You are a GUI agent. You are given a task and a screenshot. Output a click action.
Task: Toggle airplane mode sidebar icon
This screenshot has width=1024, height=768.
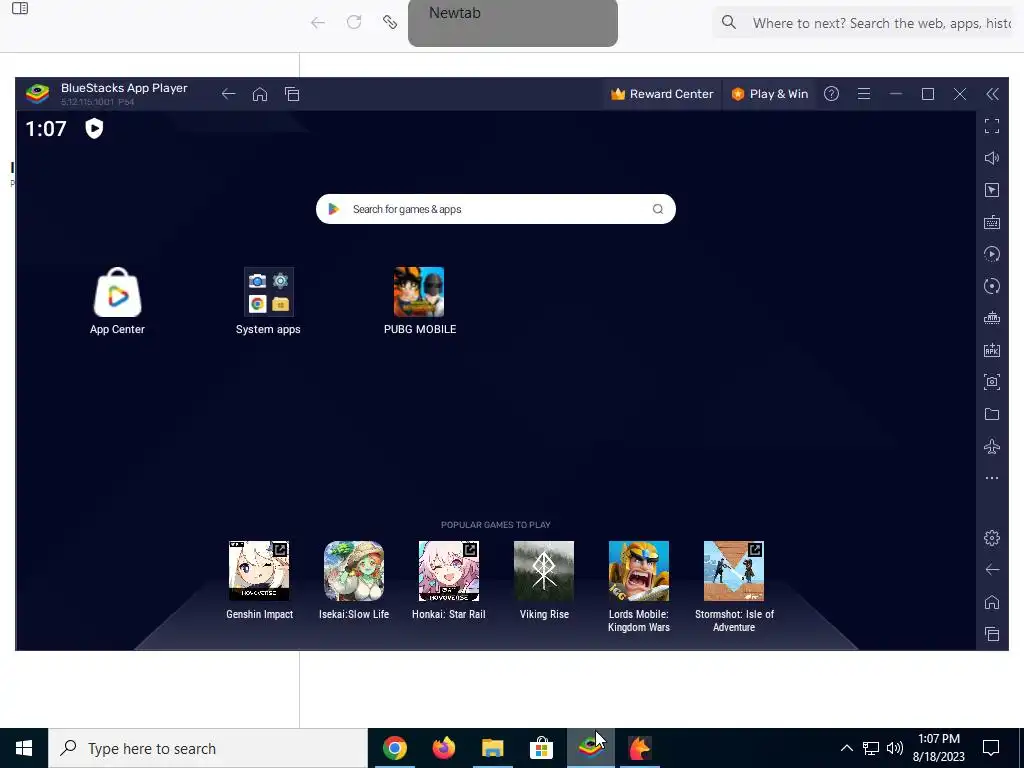[x=992, y=447]
